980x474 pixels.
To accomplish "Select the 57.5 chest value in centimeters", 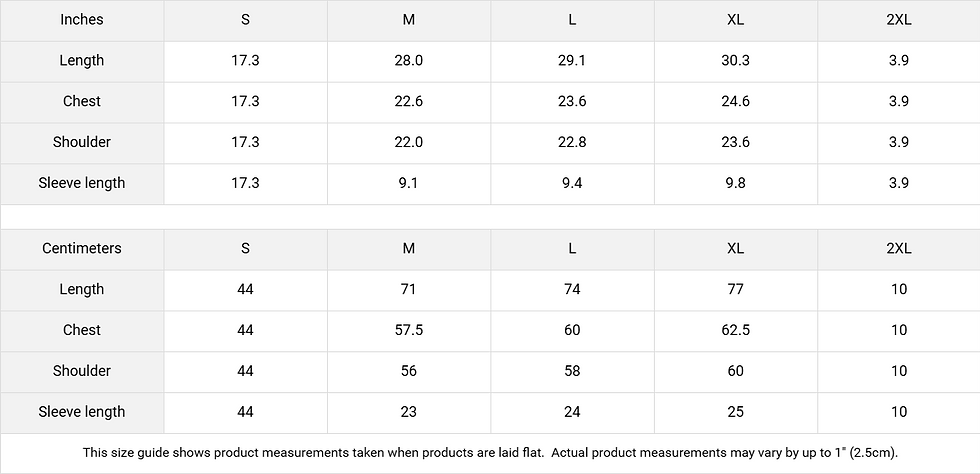I will (408, 330).
